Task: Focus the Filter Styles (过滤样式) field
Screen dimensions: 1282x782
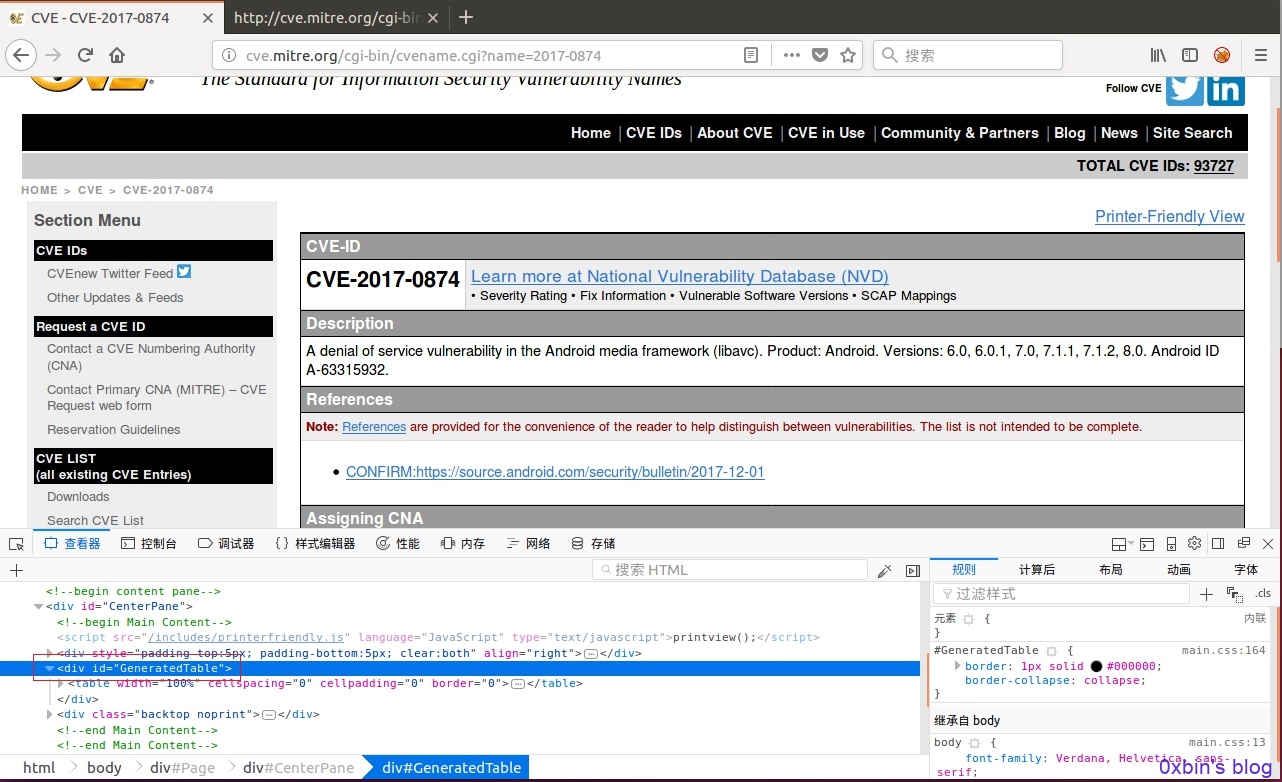Action: coord(1061,594)
